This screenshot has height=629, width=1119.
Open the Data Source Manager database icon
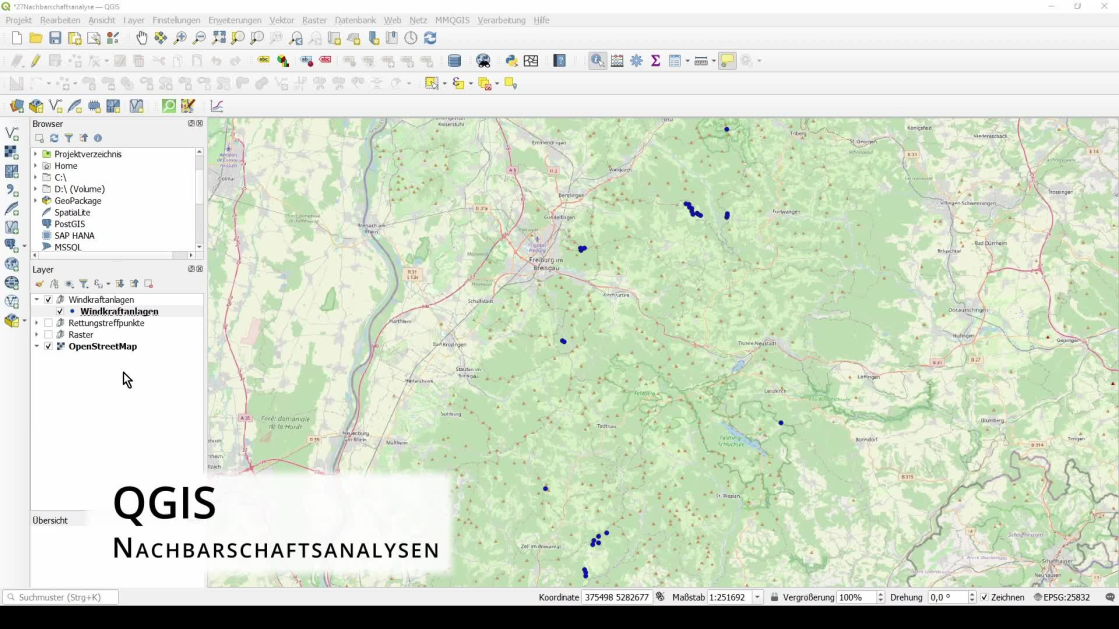(x=455, y=61)
